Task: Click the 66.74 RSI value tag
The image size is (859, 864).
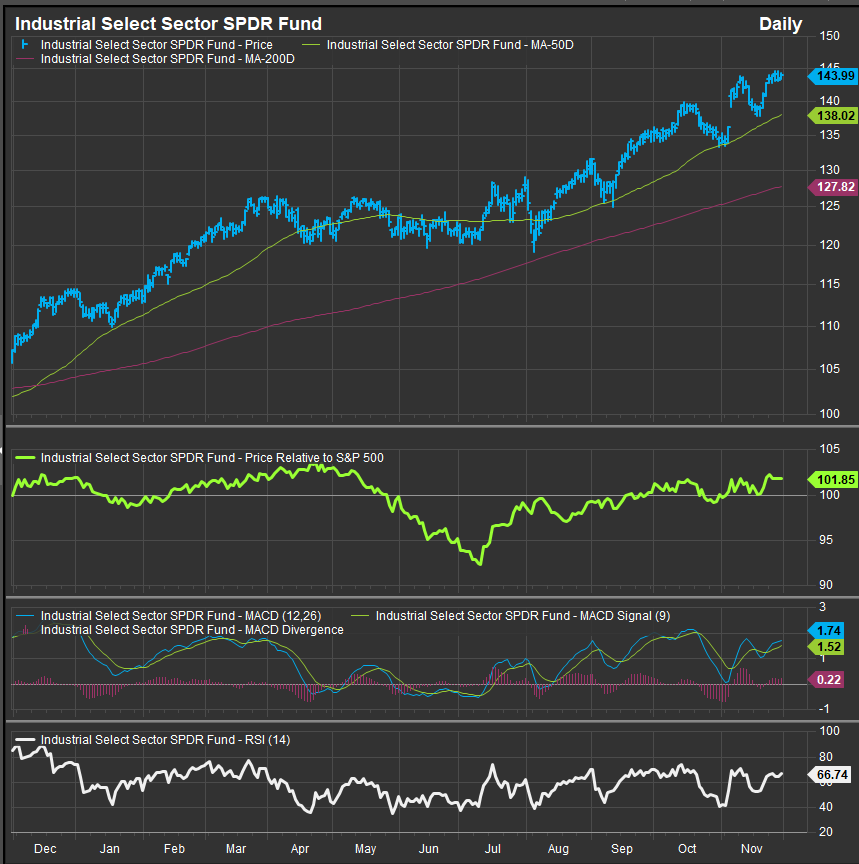Action: pyautogui.click(x=829, y=774)
